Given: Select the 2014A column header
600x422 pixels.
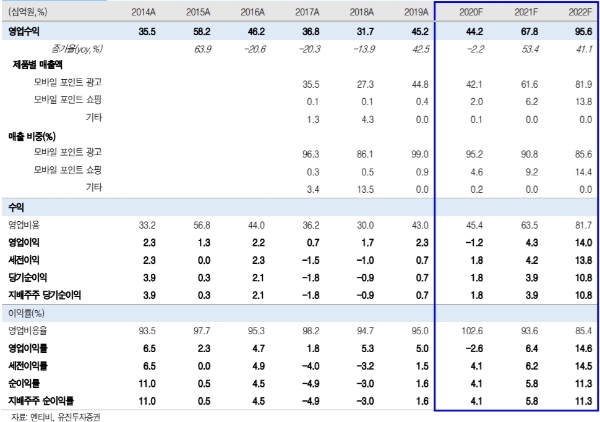Looking at the screenshot, I should (x=143, y=12).
